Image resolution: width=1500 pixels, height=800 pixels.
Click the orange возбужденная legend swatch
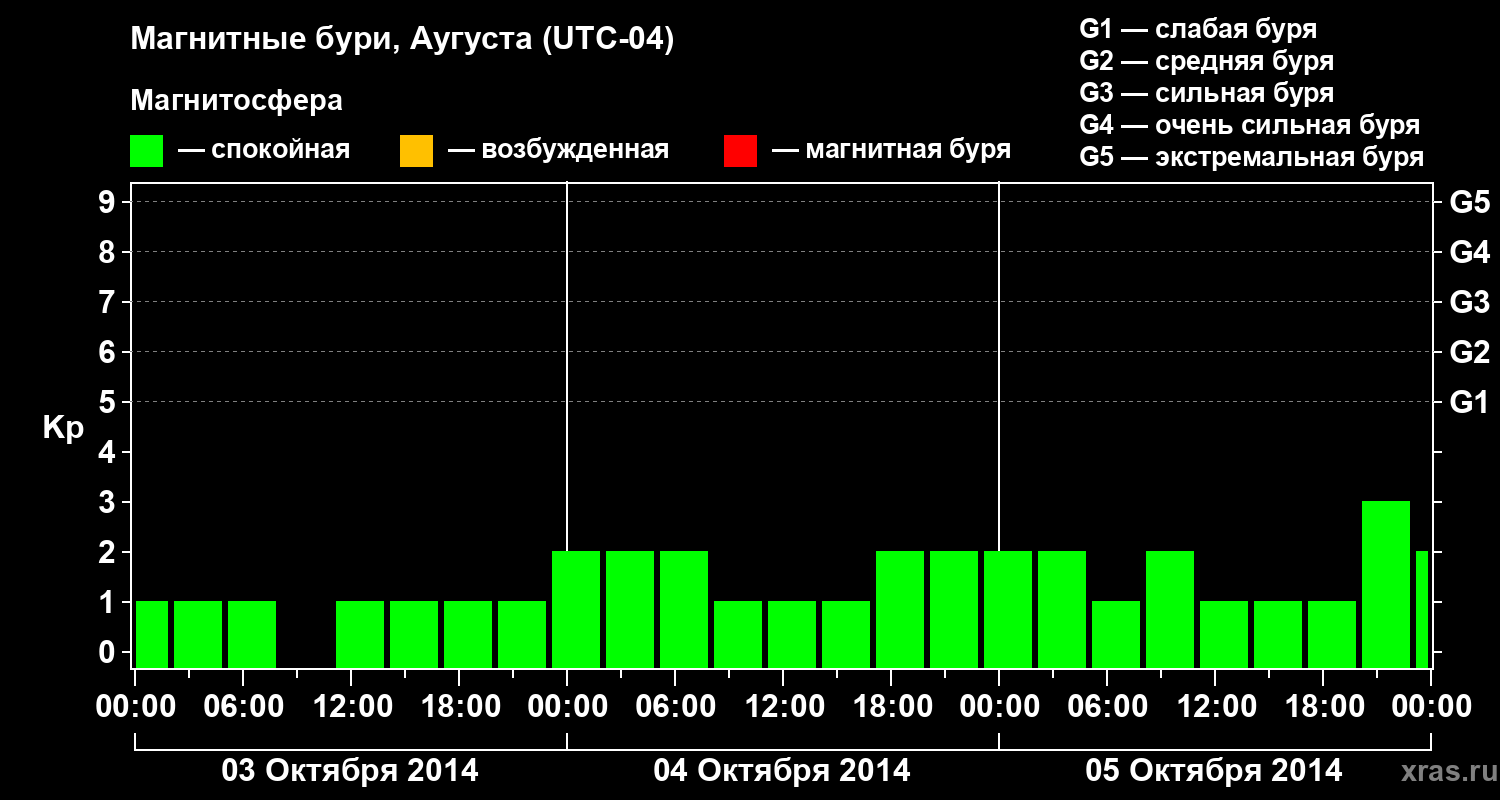pos(416,151)
